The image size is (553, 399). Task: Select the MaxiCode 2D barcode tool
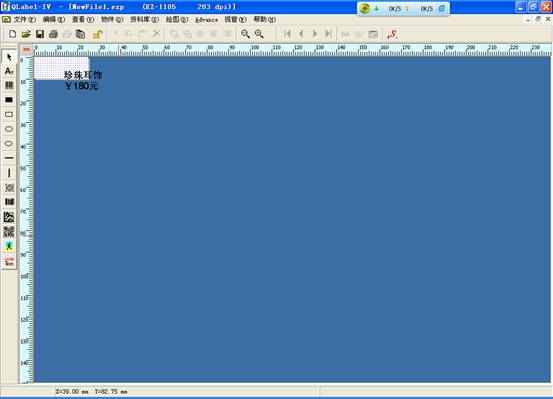pos(9,188)
